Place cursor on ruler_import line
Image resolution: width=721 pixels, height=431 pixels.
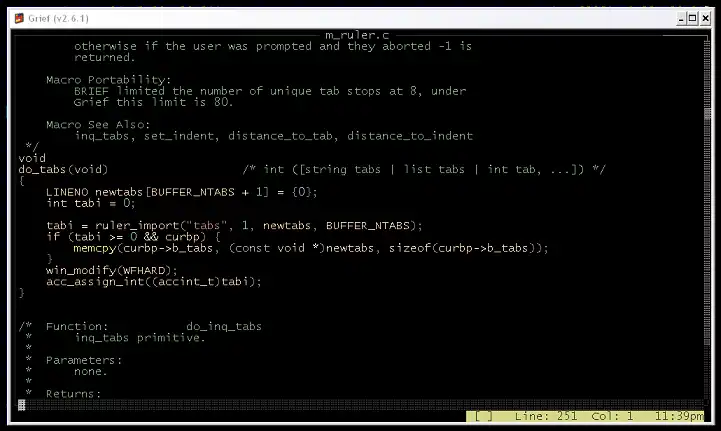234,225
